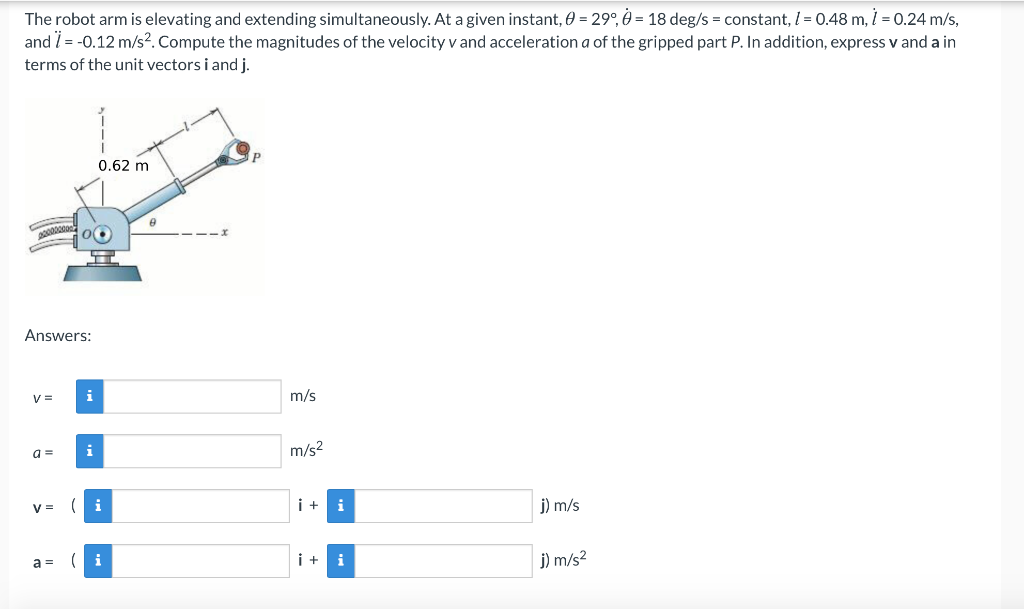Click the info icon beside the a magnitude field
This screenshot has height=609, width=1024.
89,452
